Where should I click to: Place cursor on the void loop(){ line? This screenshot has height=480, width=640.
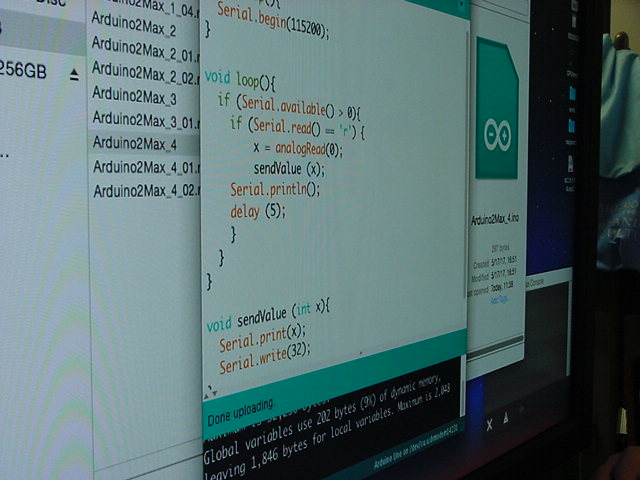click(x=240, y=80)
